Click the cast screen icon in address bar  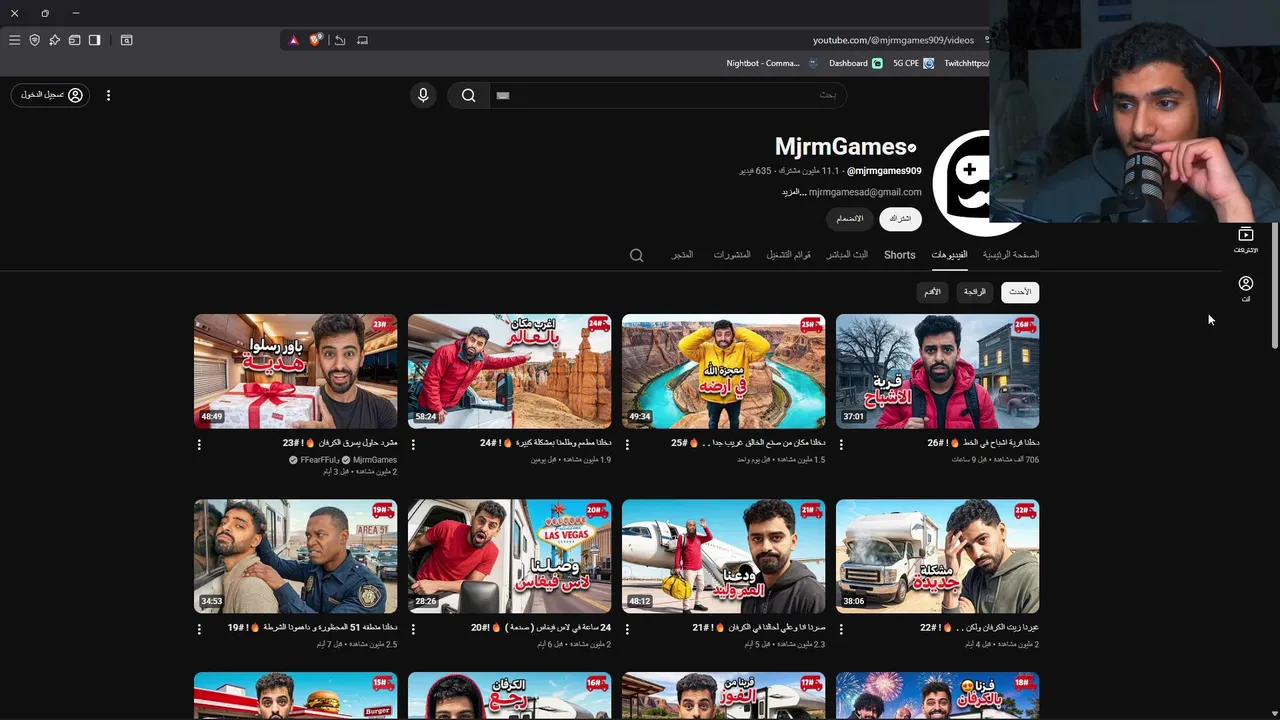point(362,40)
